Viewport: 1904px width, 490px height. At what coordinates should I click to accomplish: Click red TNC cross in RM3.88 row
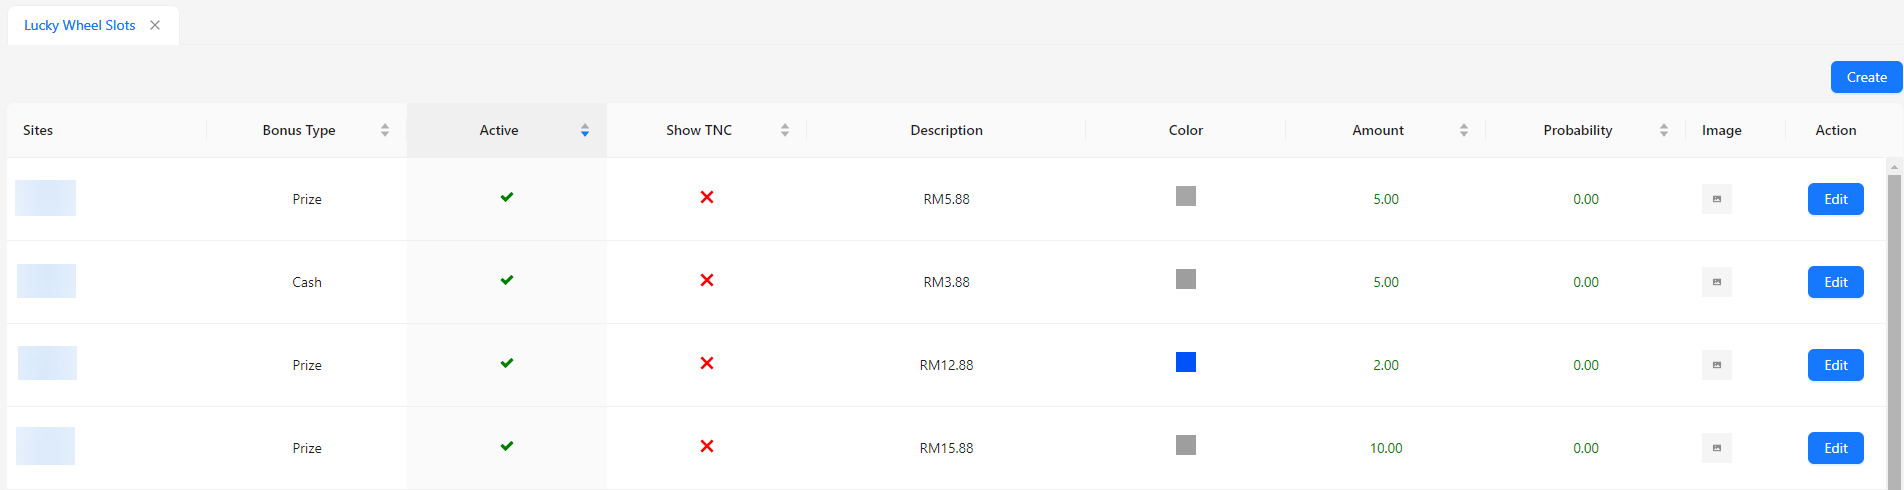[x=707, y=280]
